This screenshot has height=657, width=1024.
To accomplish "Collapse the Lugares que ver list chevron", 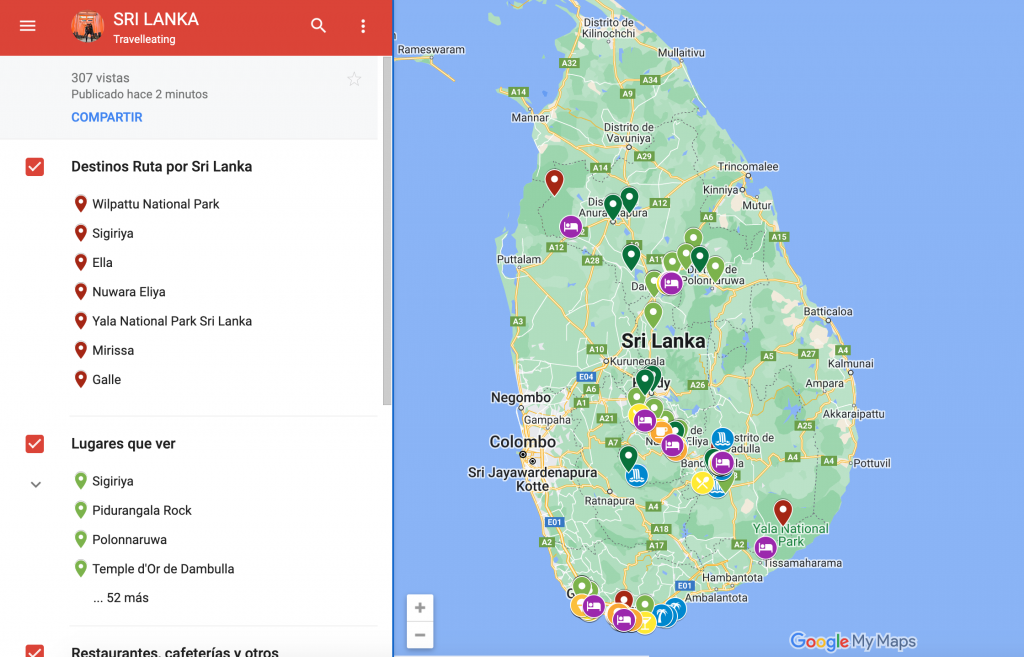I will coord(35,484).
